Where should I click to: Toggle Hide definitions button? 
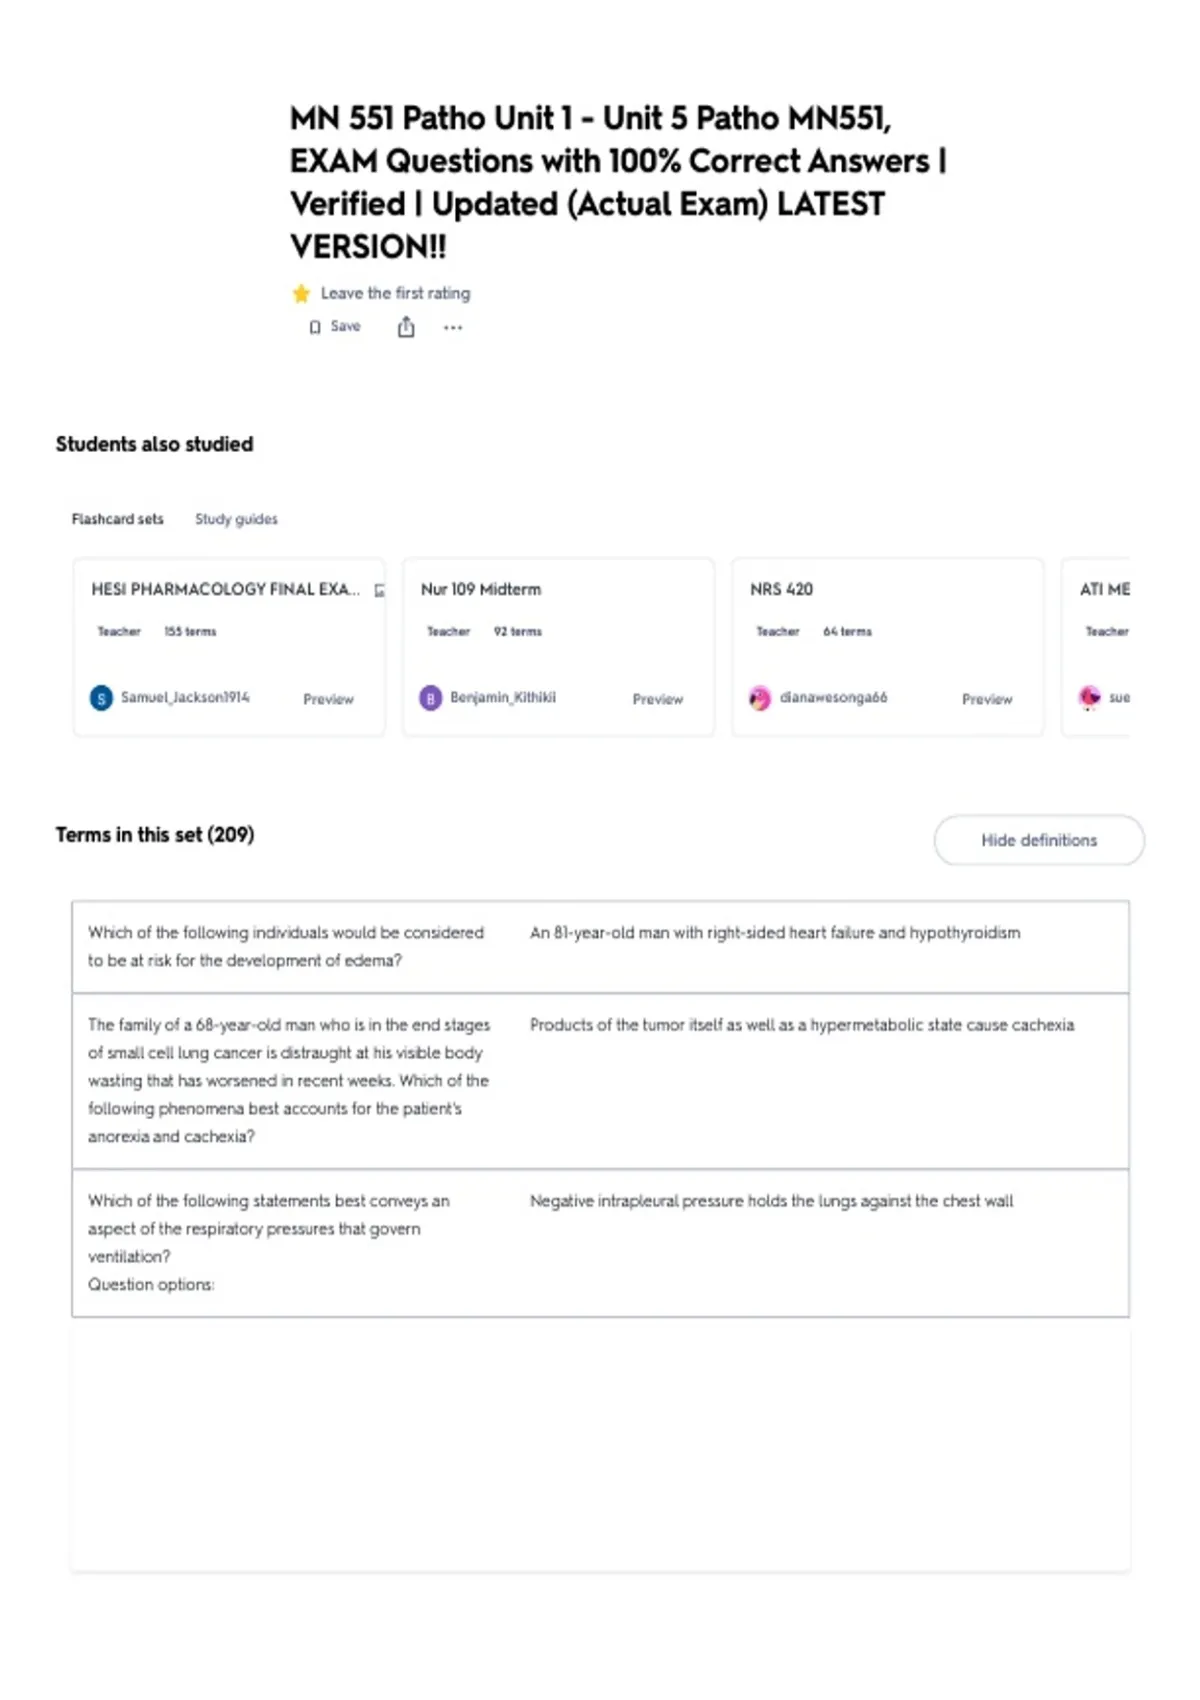(x=1039, y=840)
